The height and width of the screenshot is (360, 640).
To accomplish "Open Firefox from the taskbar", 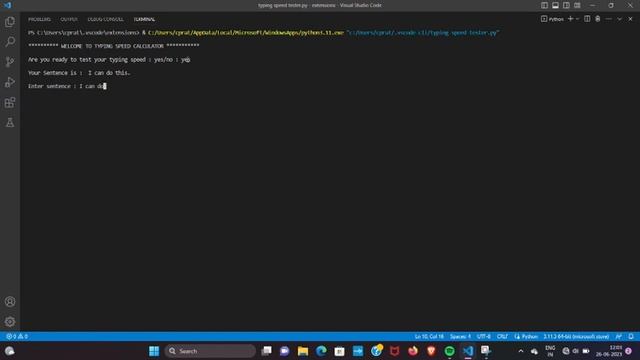I will tap(413, 351).
